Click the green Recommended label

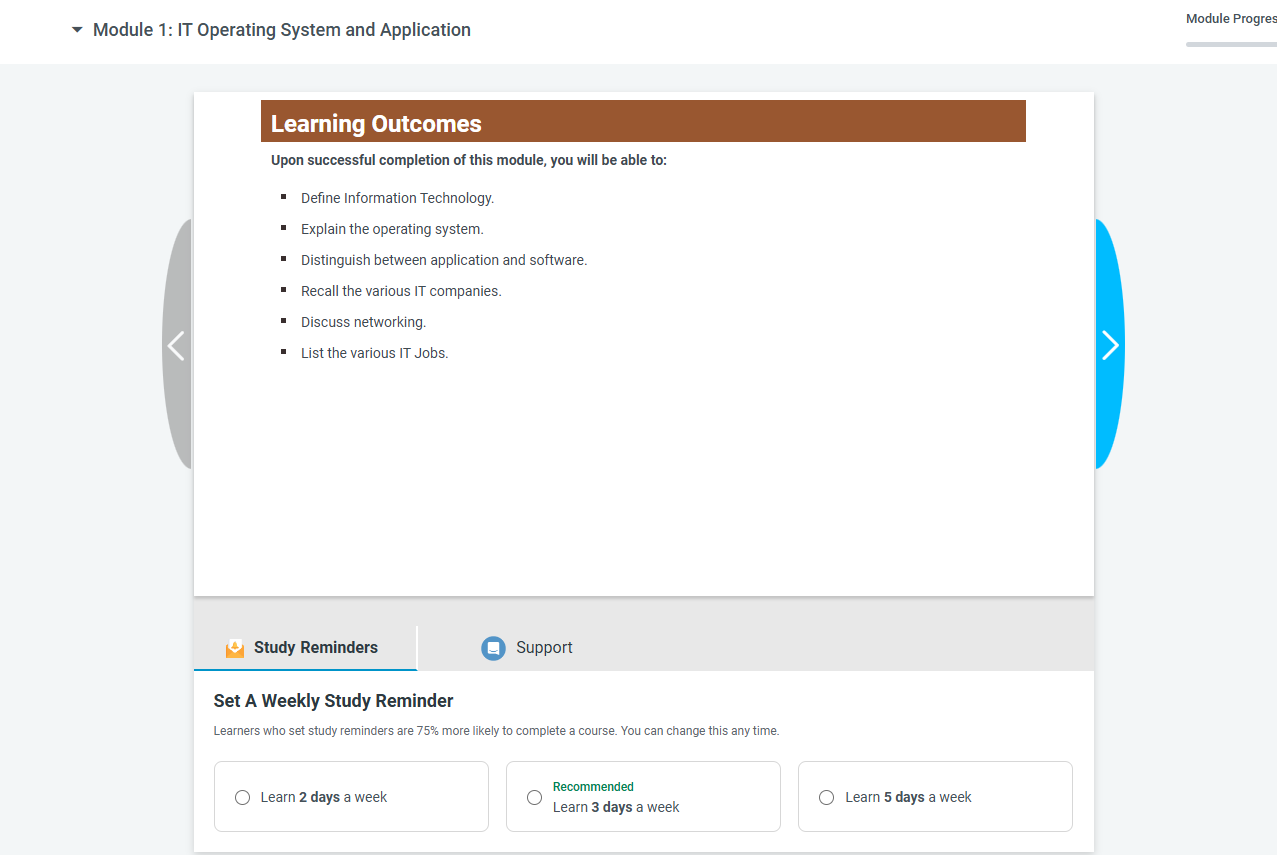point(593,787)
